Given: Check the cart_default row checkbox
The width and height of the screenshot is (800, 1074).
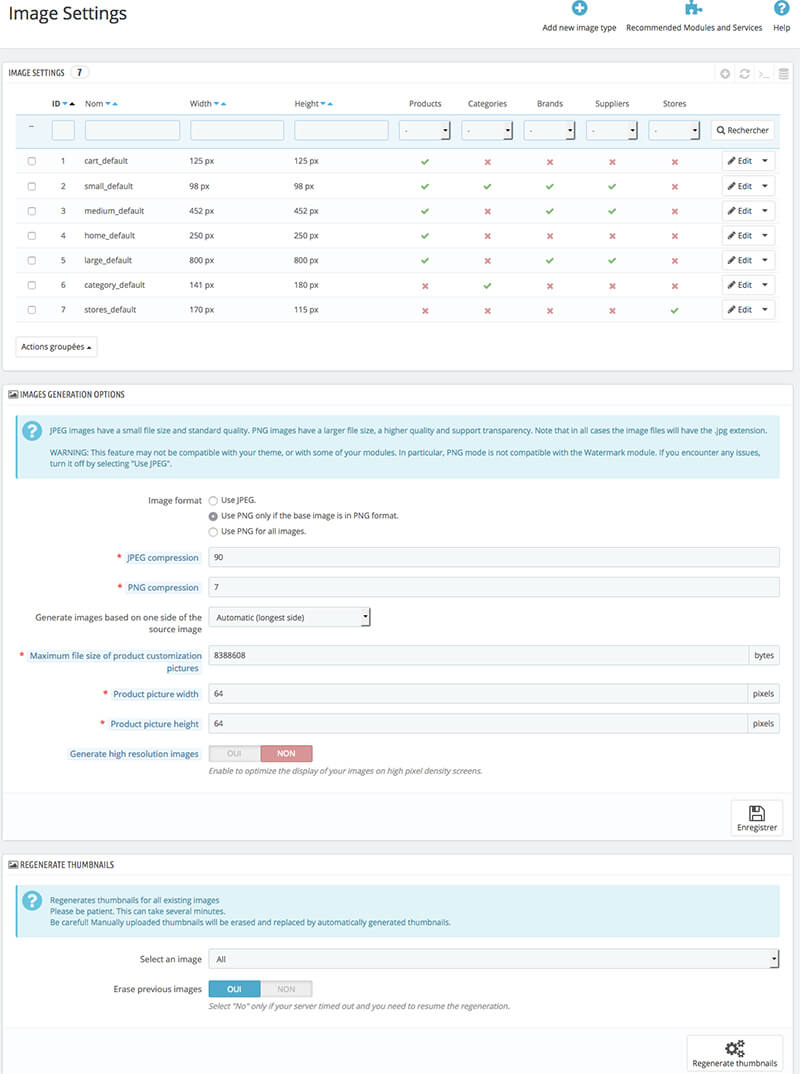Looking at the screenshot, I should (x=32, y=162).
